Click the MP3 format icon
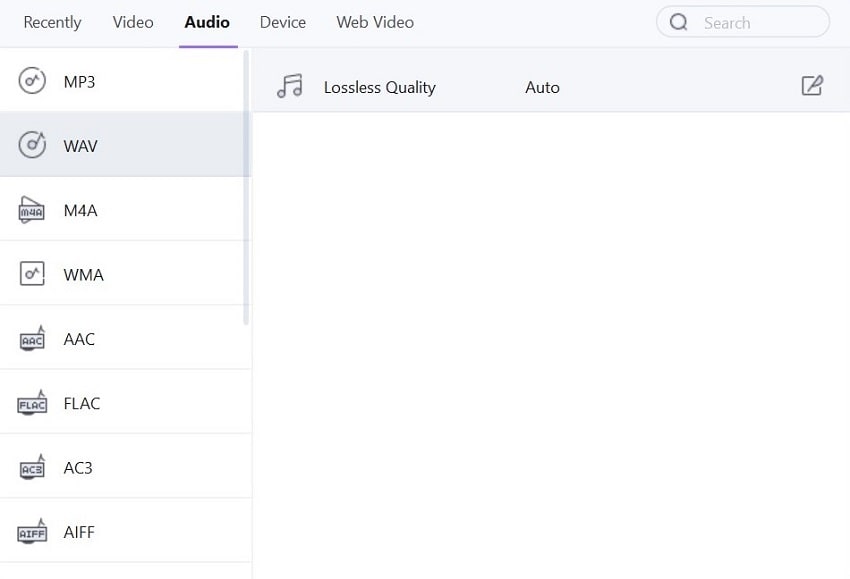850x579 pixels. [33, 81]
